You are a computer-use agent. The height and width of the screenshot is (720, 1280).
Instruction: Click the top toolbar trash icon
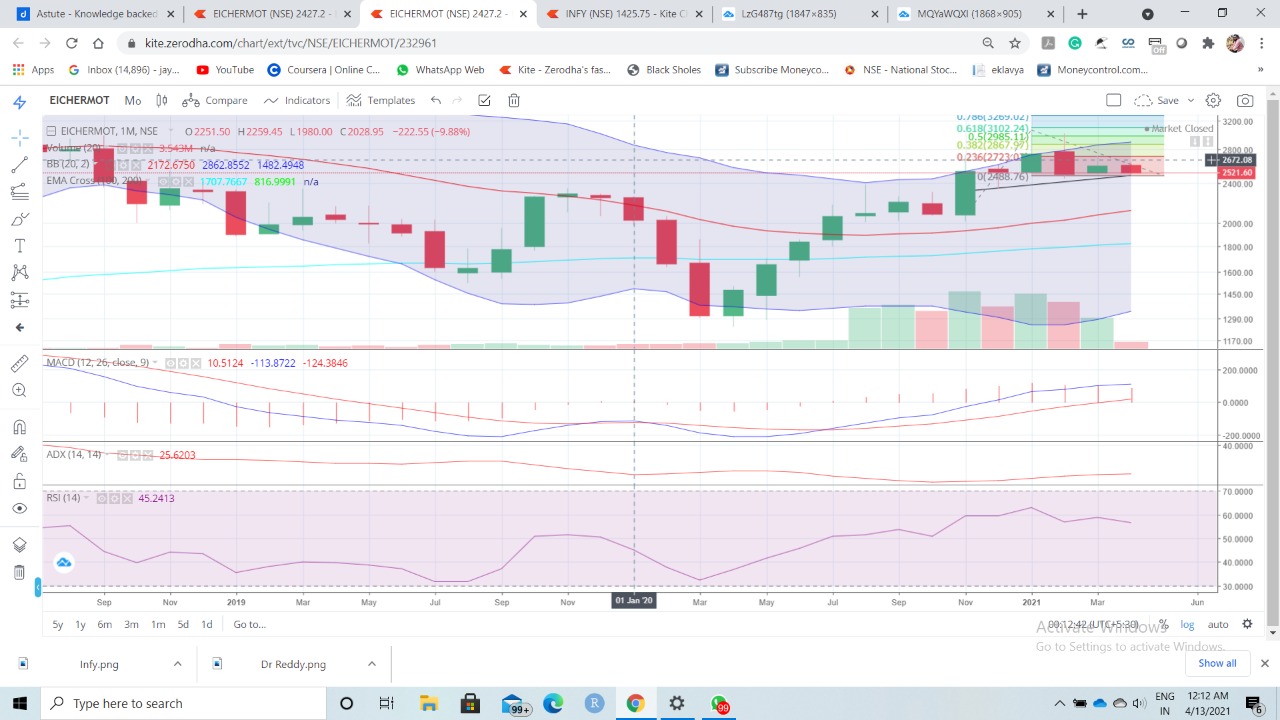click(514, 100)
